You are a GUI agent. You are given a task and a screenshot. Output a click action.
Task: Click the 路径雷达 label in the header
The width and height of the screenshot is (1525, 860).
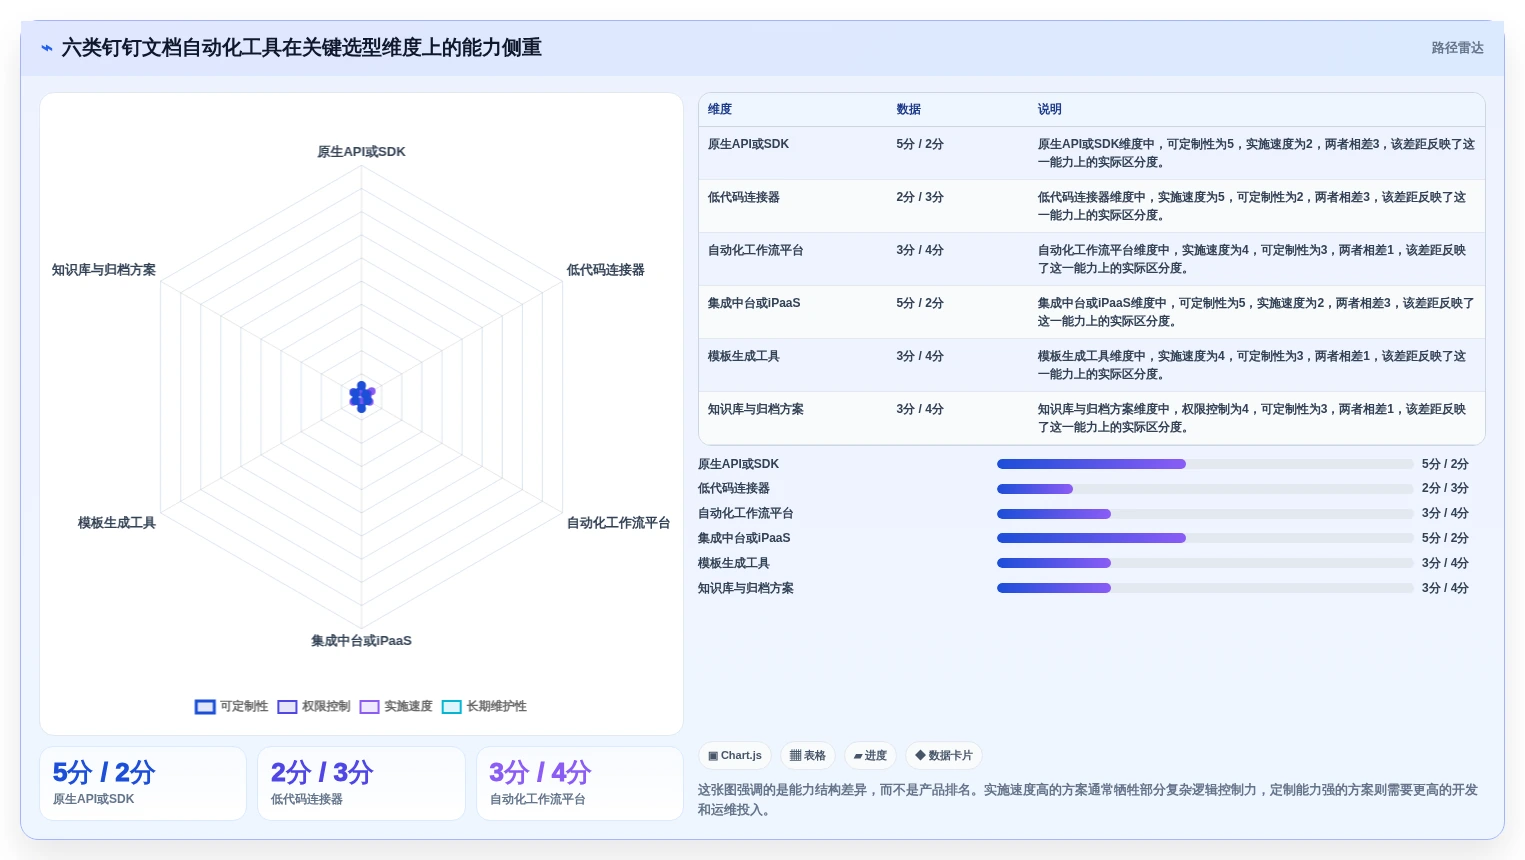1457,48
